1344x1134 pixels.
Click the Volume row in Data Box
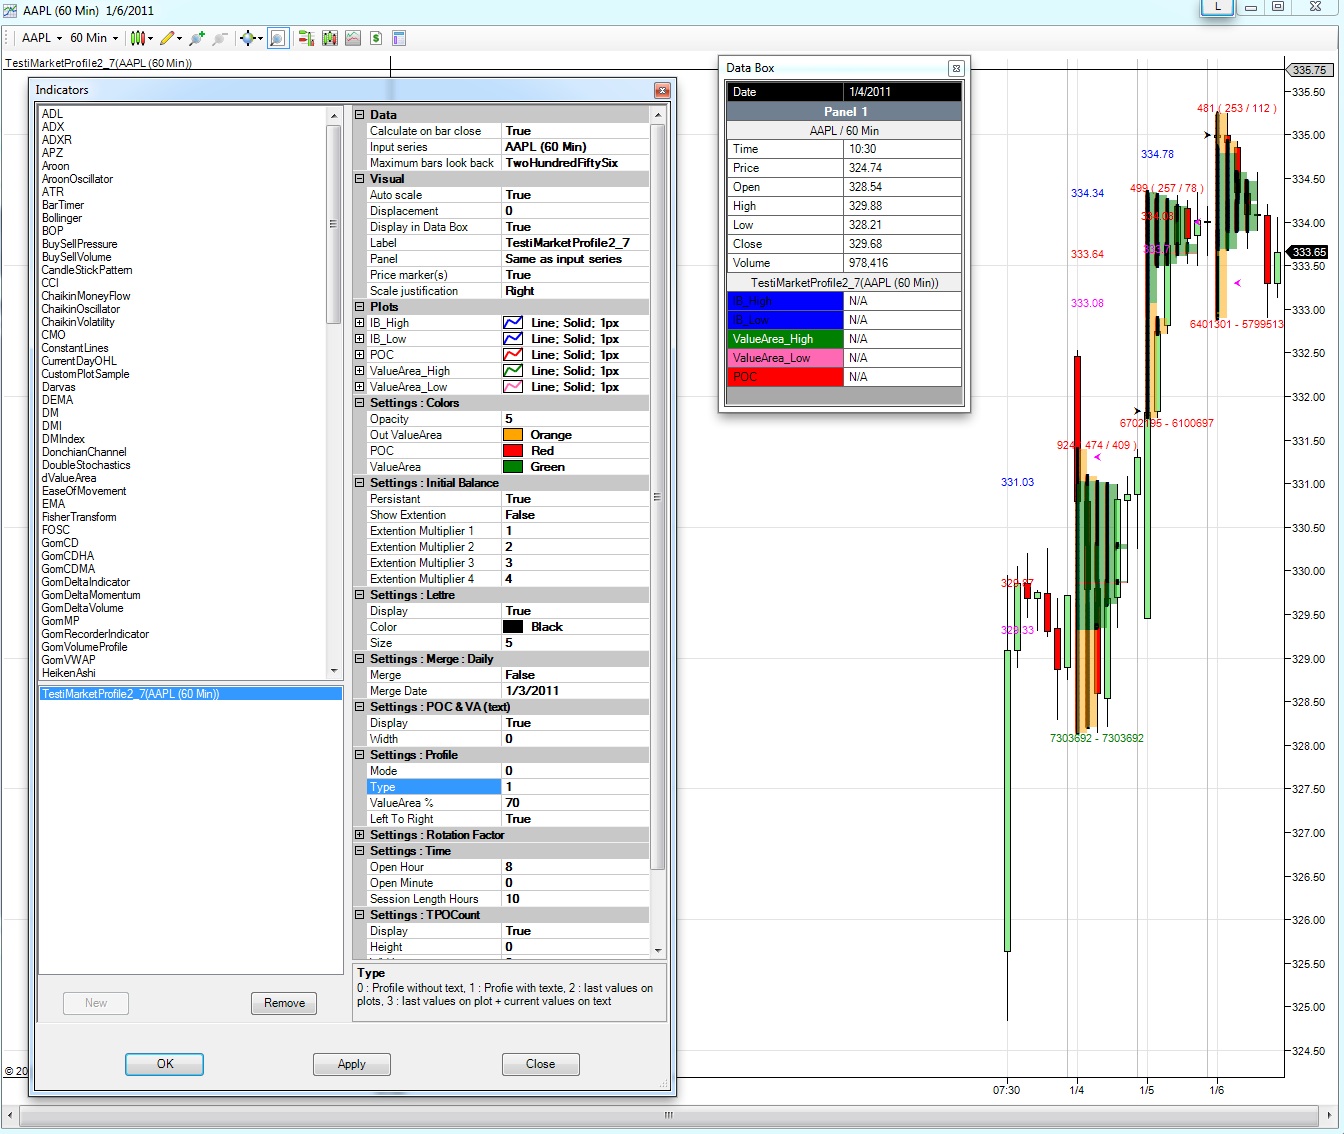coord(844,263)
